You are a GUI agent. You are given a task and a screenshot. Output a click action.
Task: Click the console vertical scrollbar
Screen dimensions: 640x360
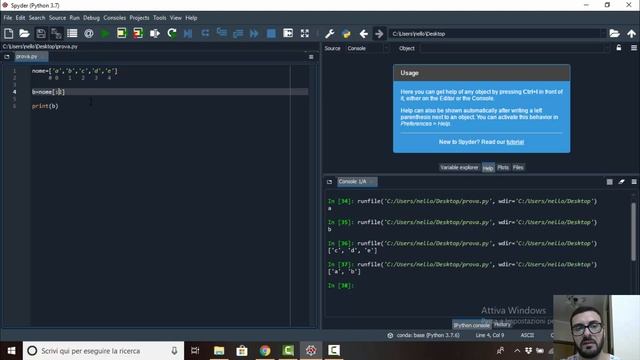[x=633, y=231]
